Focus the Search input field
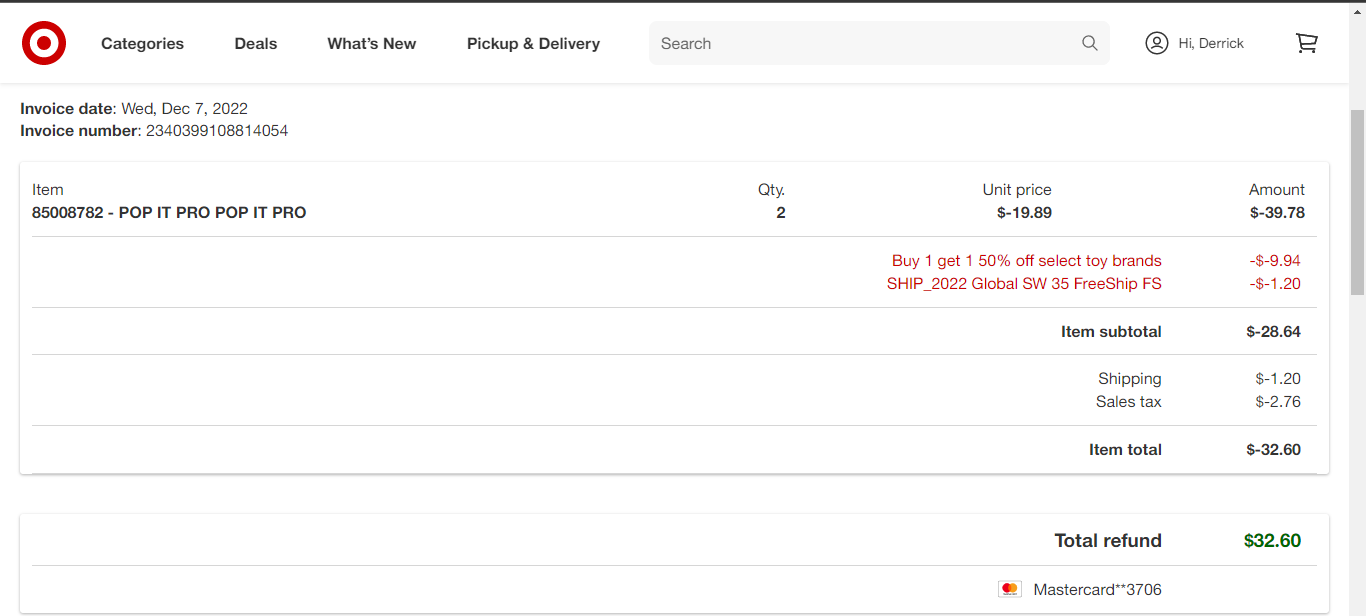Viewport: 1366px width, 616px height. pyautogui.click(x=865, y=43)
